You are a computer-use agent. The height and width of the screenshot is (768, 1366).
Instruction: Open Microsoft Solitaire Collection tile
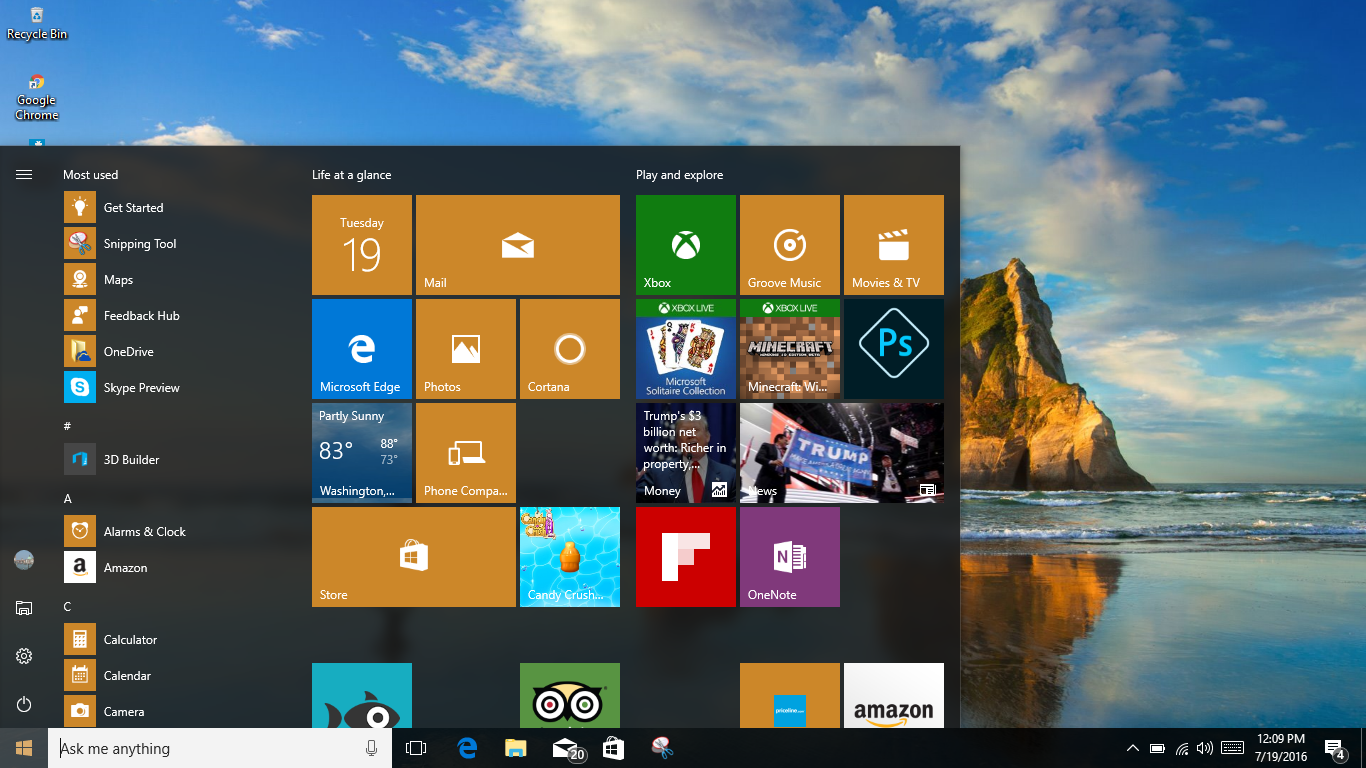(686, 349)
